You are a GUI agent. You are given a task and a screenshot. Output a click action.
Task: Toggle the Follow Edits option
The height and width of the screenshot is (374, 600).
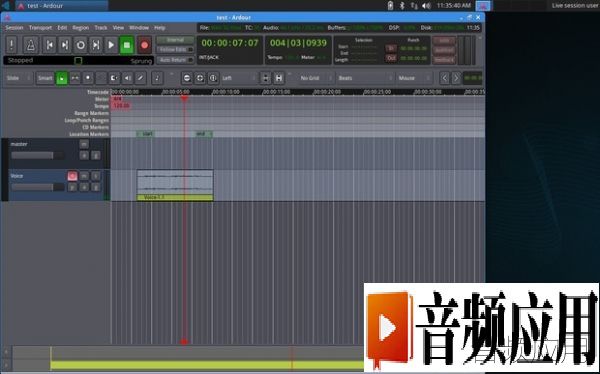coord(175,50)
